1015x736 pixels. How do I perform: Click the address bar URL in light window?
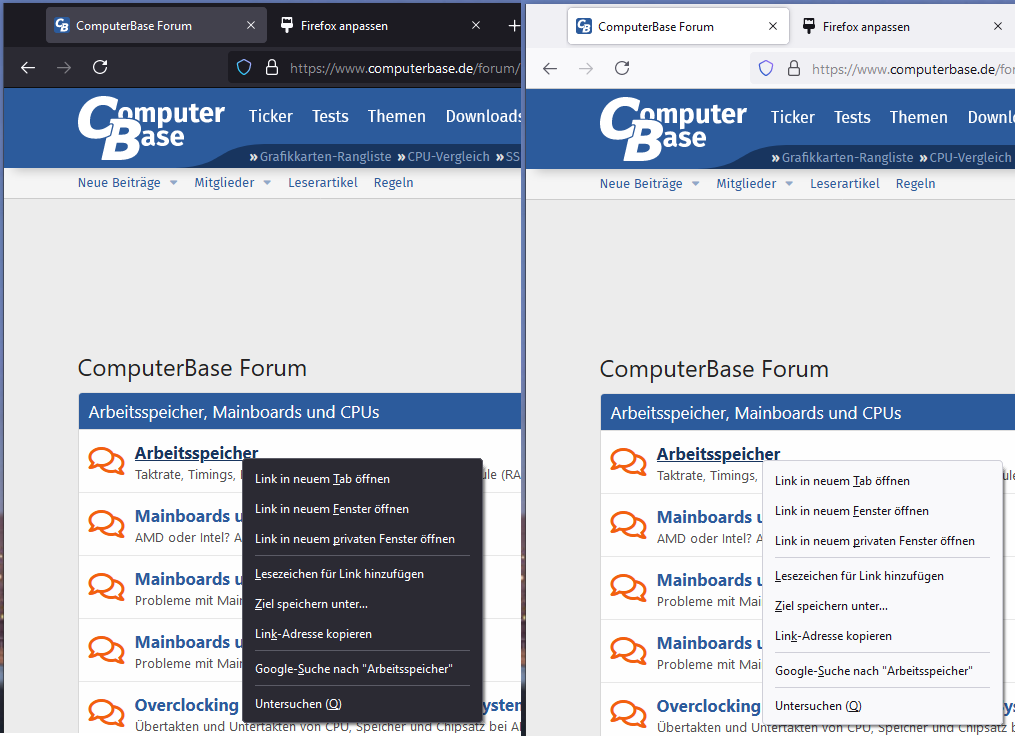point(913,69)
